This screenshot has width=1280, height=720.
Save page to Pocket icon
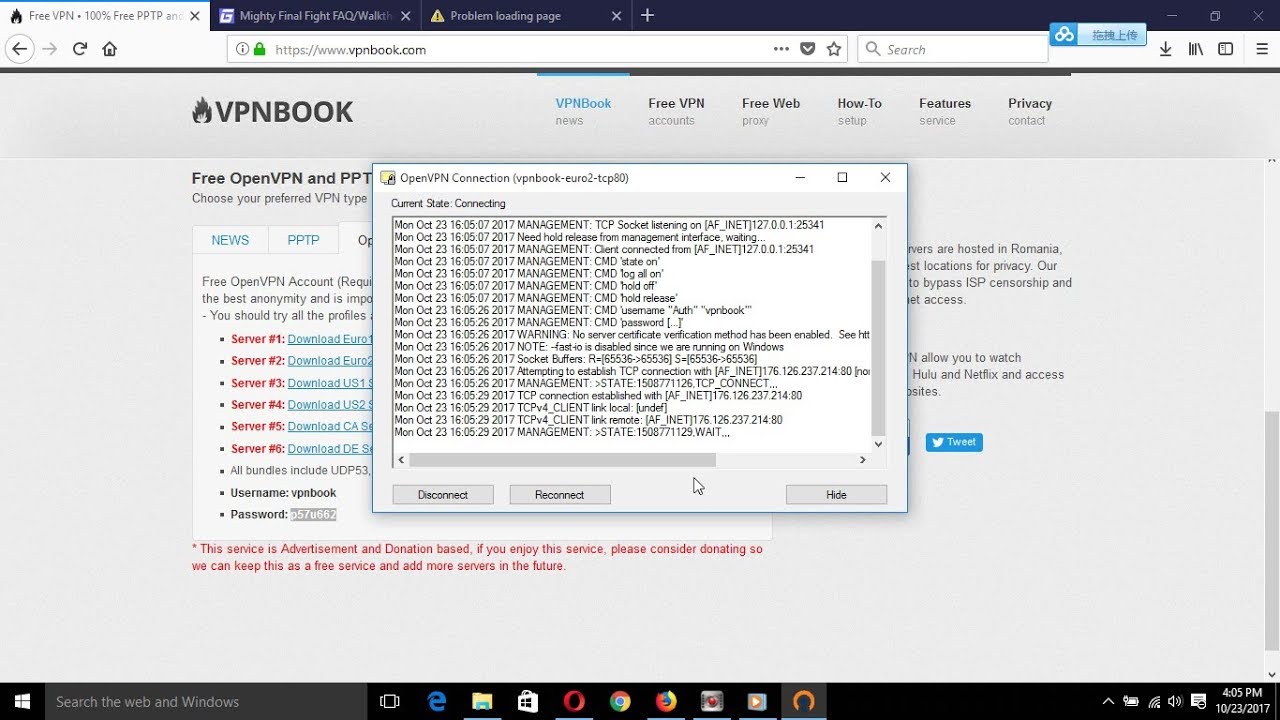pos(808,49)
